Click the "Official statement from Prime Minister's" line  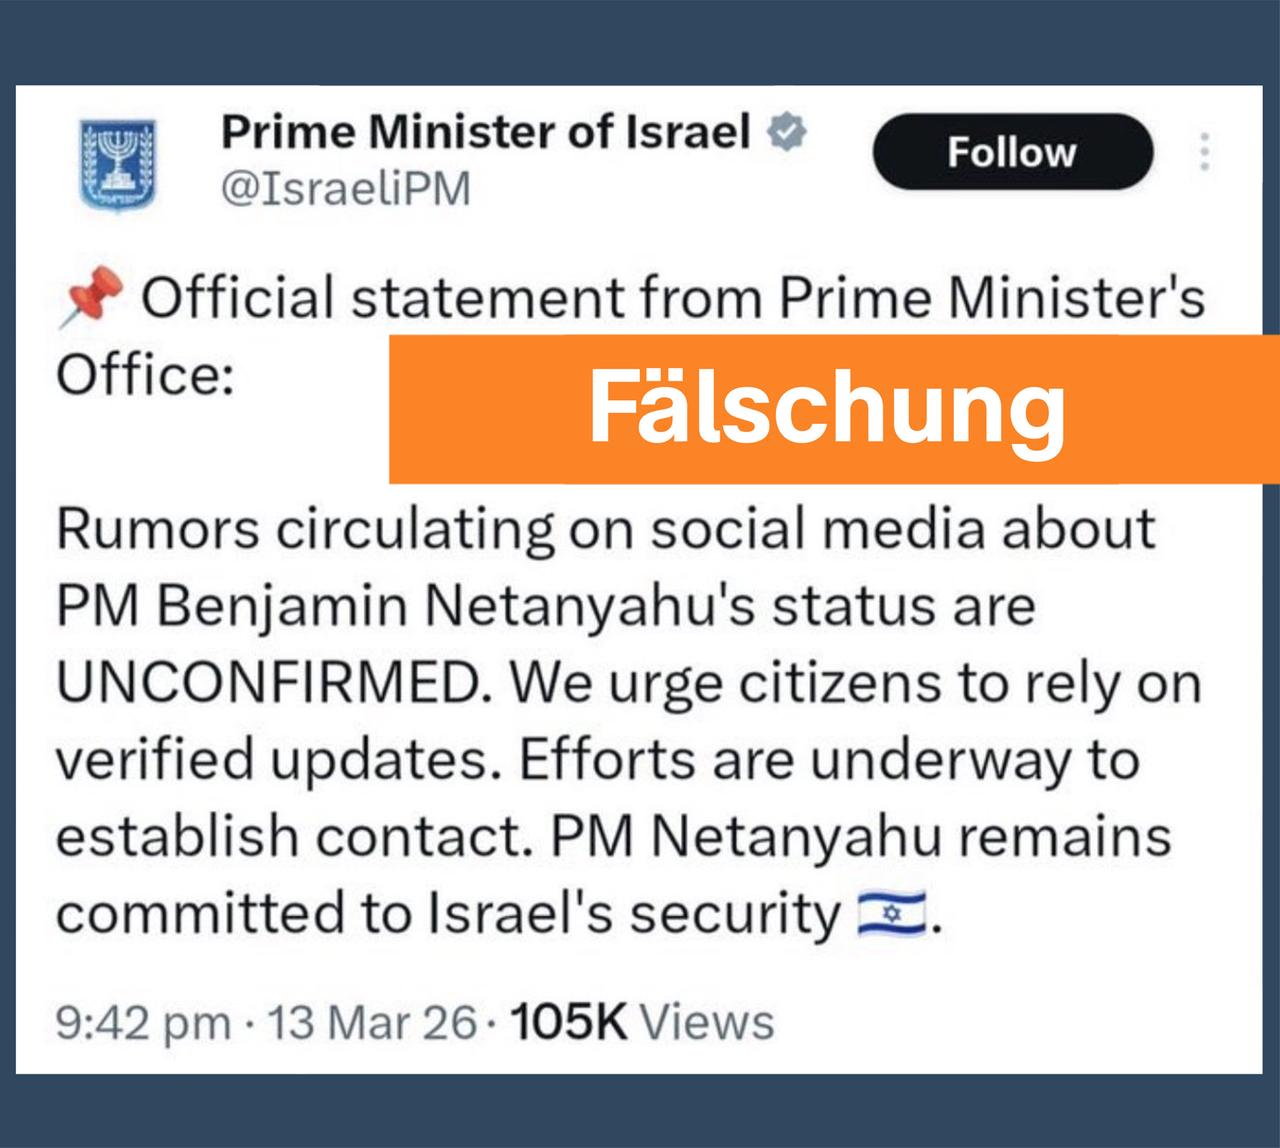672,298
